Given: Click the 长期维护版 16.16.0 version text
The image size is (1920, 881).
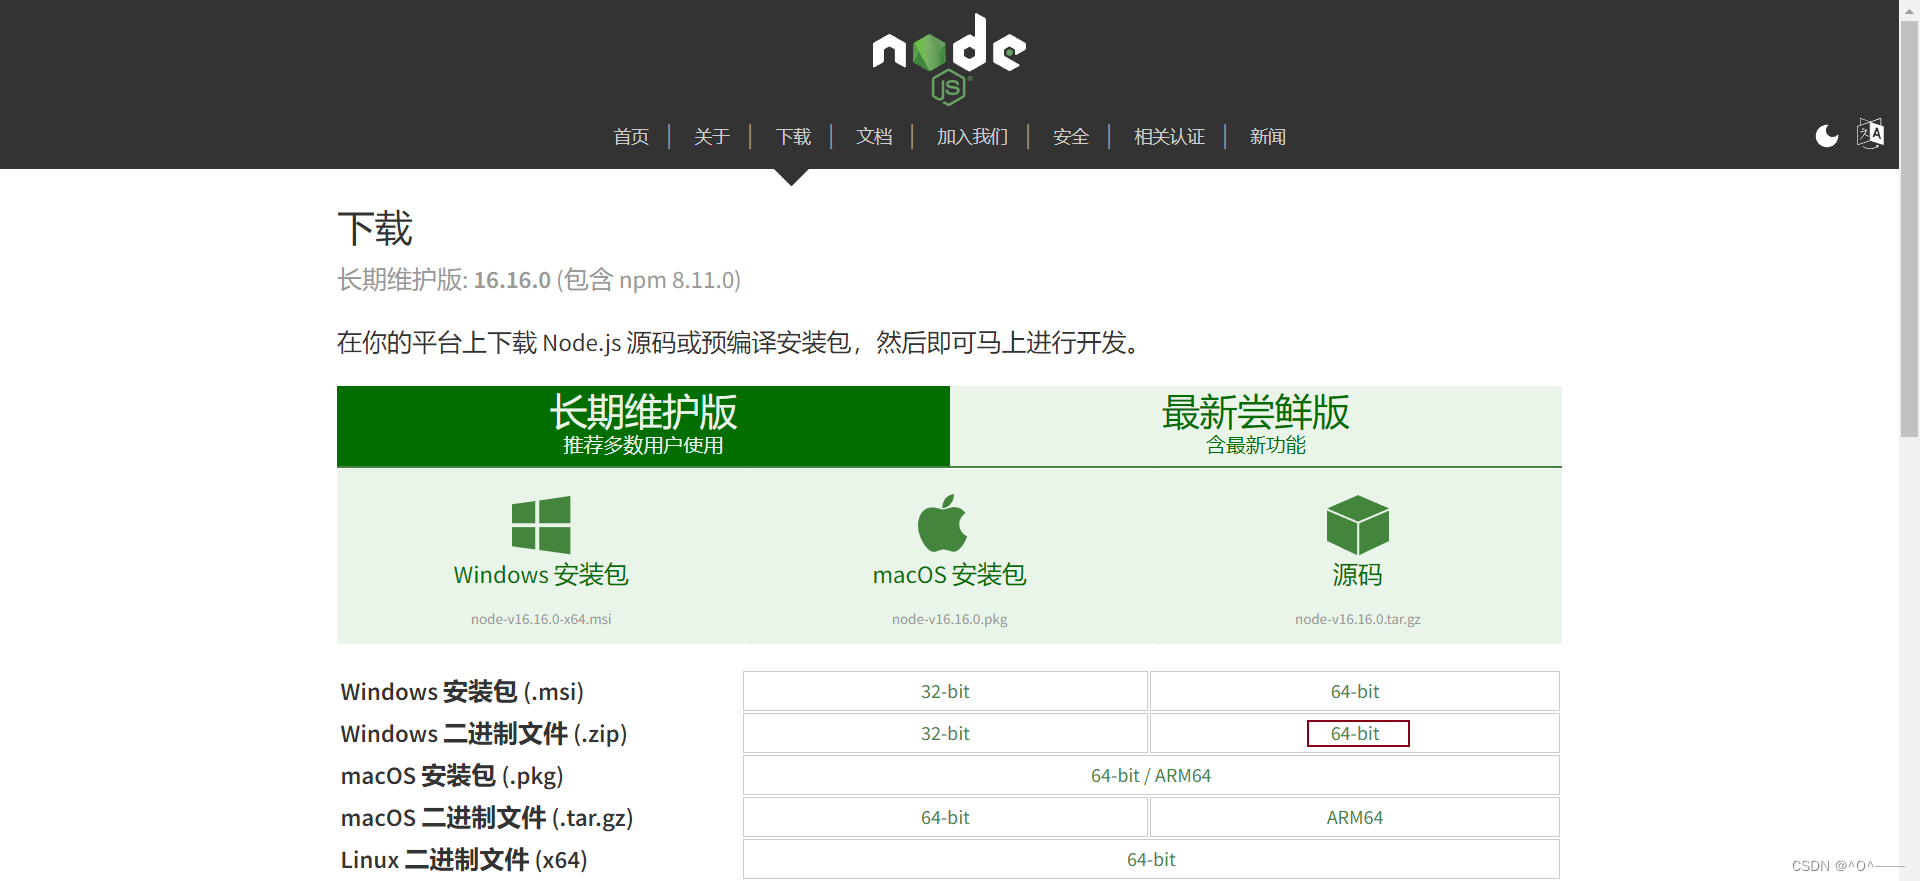Looking at the screenshot, I should (x=539, y=280).
